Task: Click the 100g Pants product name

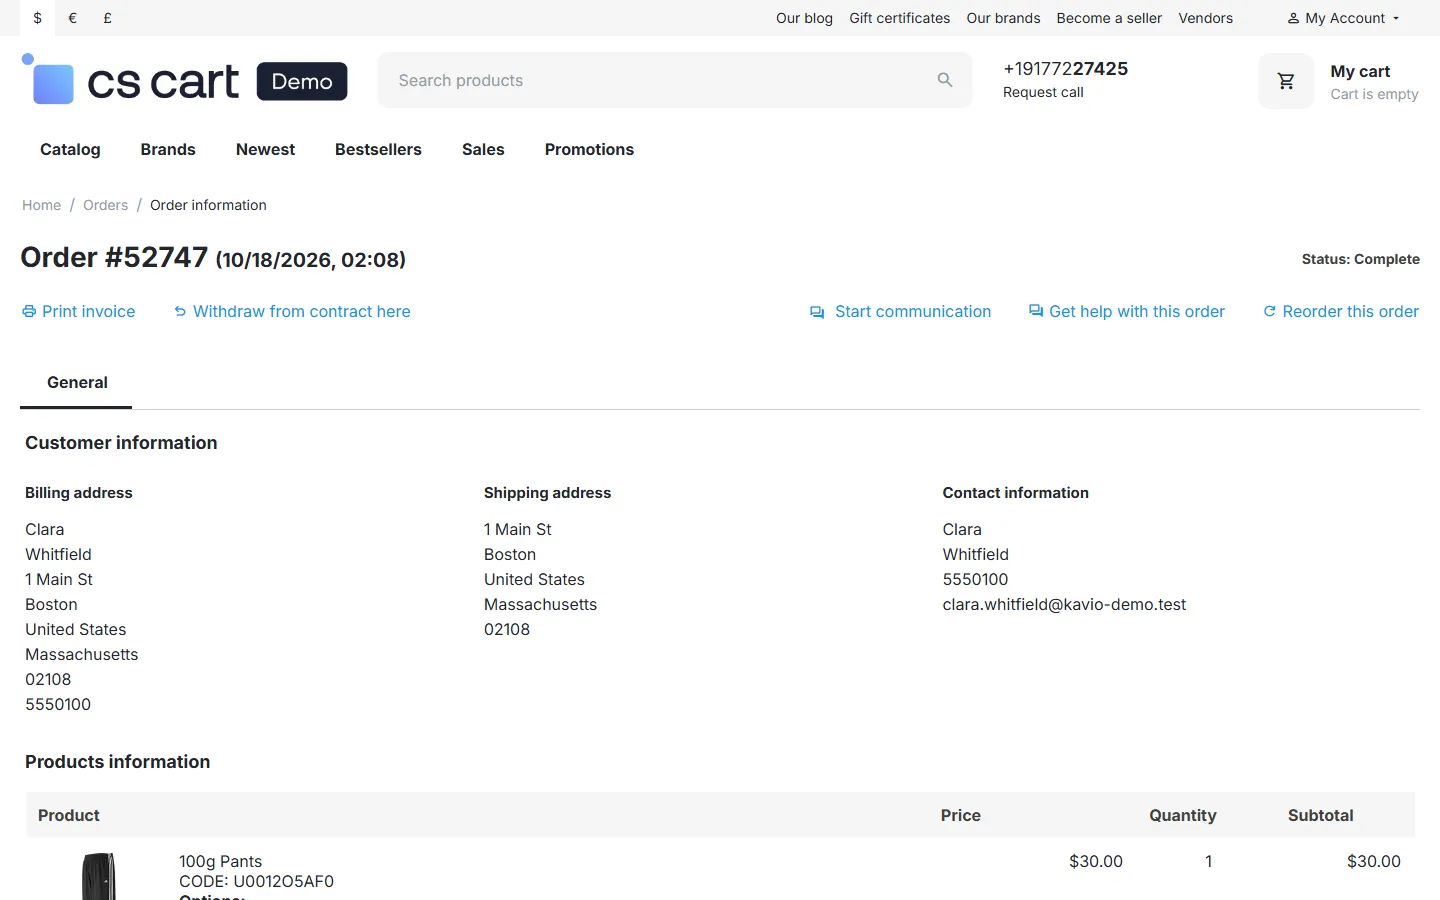Action: click(220, 862)
